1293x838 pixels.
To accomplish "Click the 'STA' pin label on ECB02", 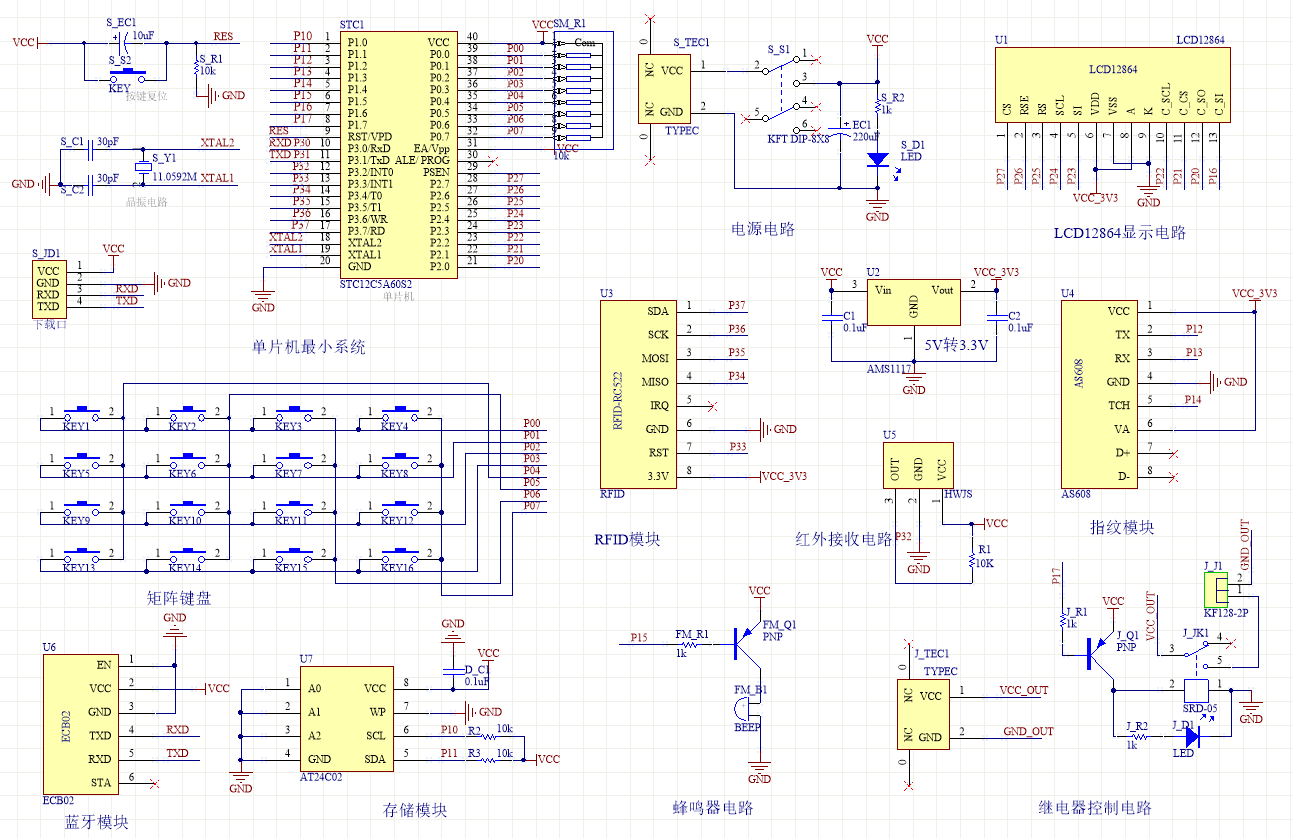I will point(100,782).
